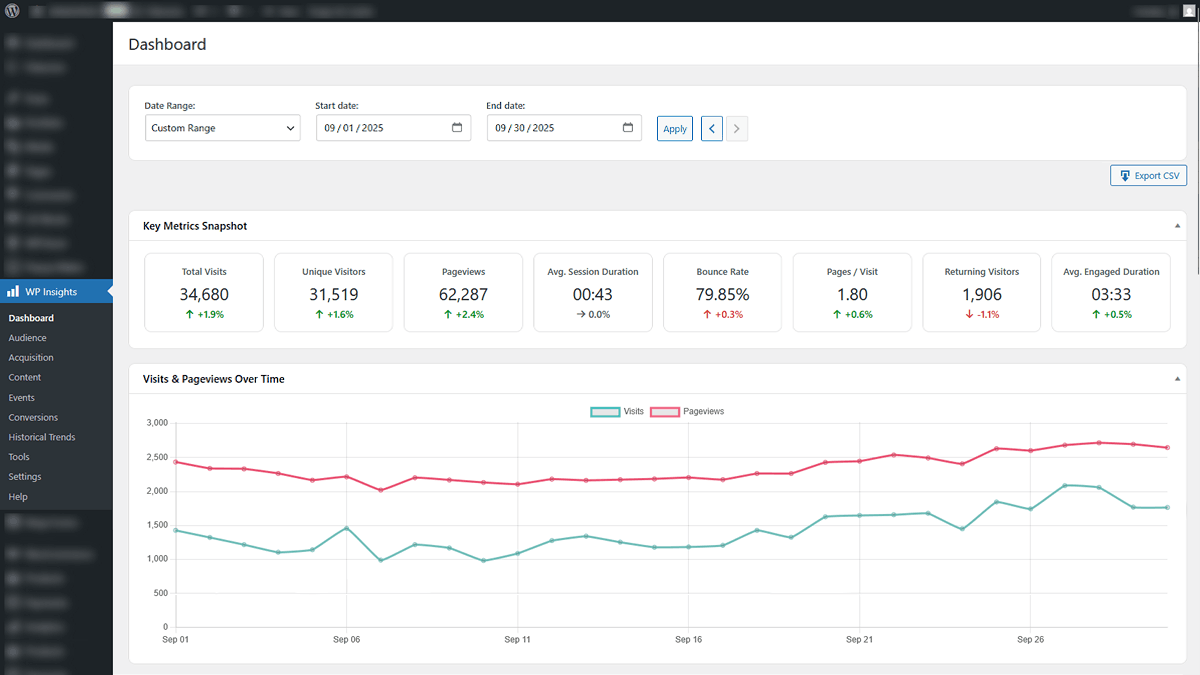Collapse the Visits & Pageviews chart panel
Viewport: 1200px width, 675px height.
click(x=1177, y=378)
